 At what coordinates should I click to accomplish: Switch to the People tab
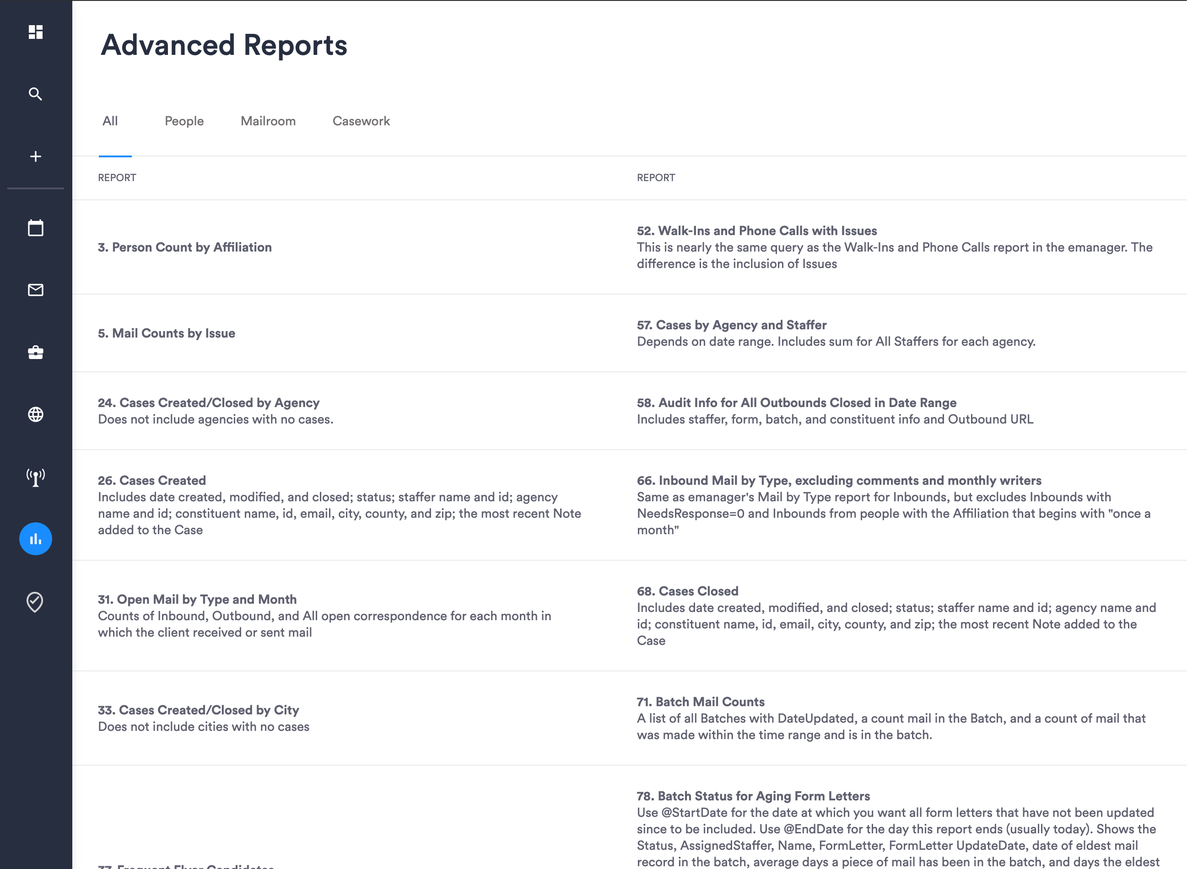click(x=184, y=120)
